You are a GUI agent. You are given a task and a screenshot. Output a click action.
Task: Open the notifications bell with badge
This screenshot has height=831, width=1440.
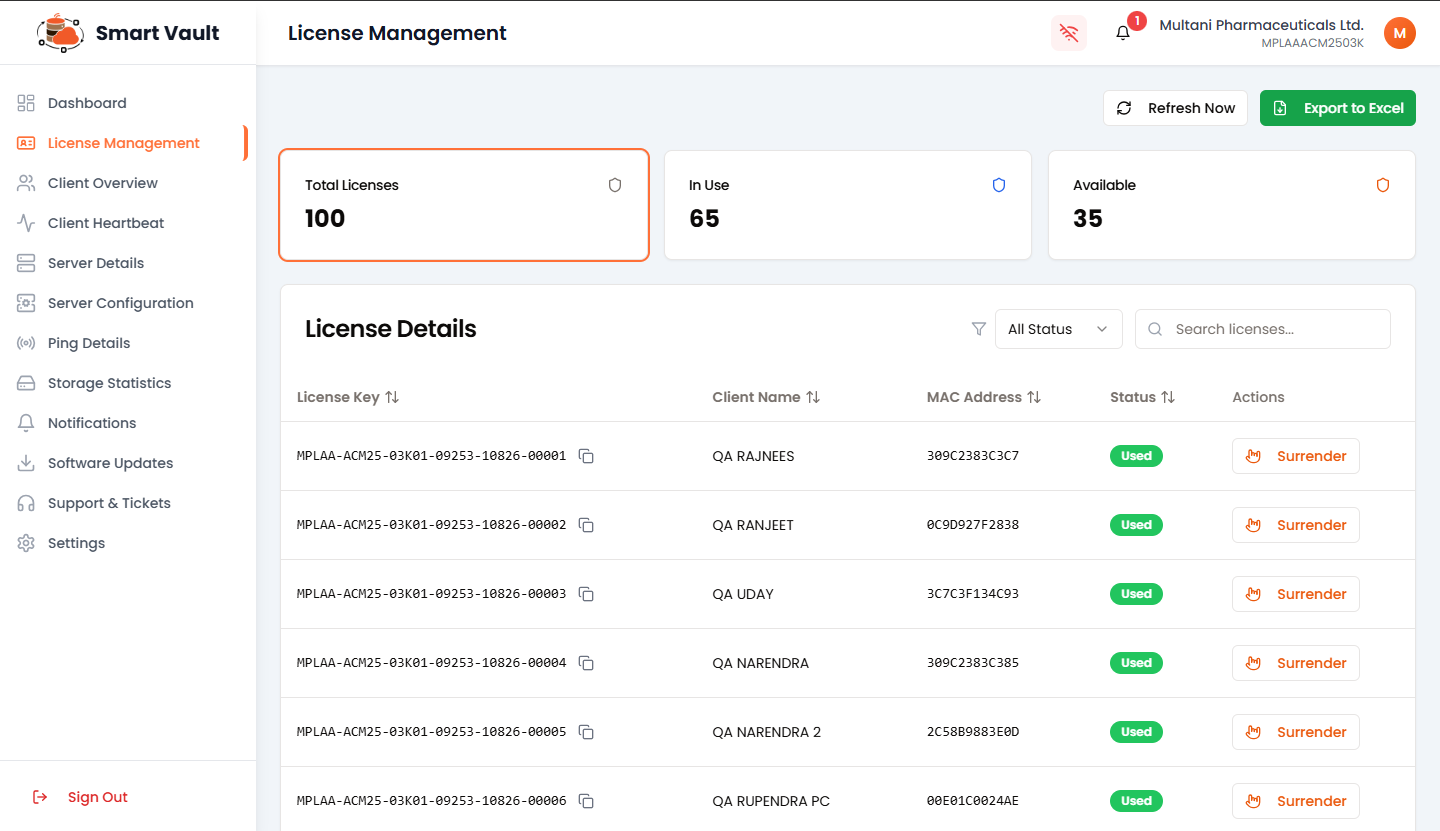(x=1121, y=33)
